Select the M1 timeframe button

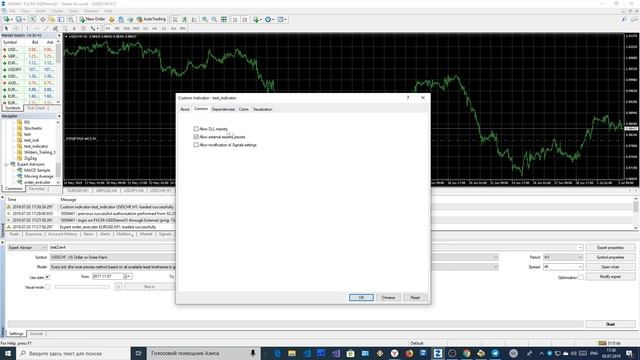click(x=108, y=29)
